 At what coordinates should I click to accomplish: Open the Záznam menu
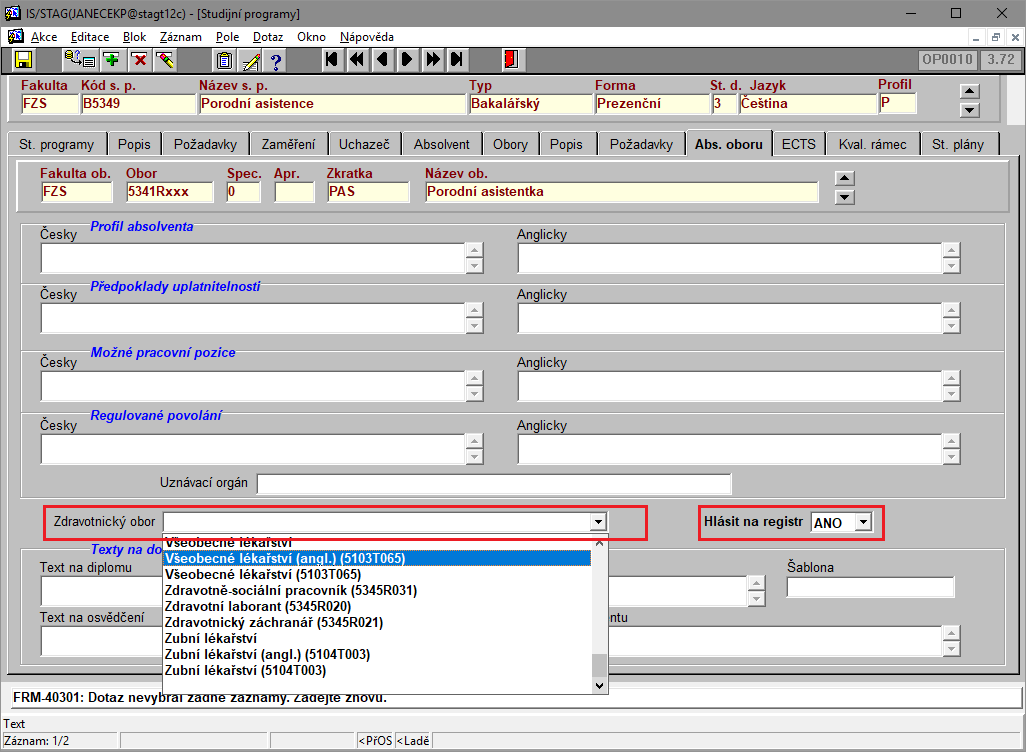pyautogui.click(x=181, y=37)
